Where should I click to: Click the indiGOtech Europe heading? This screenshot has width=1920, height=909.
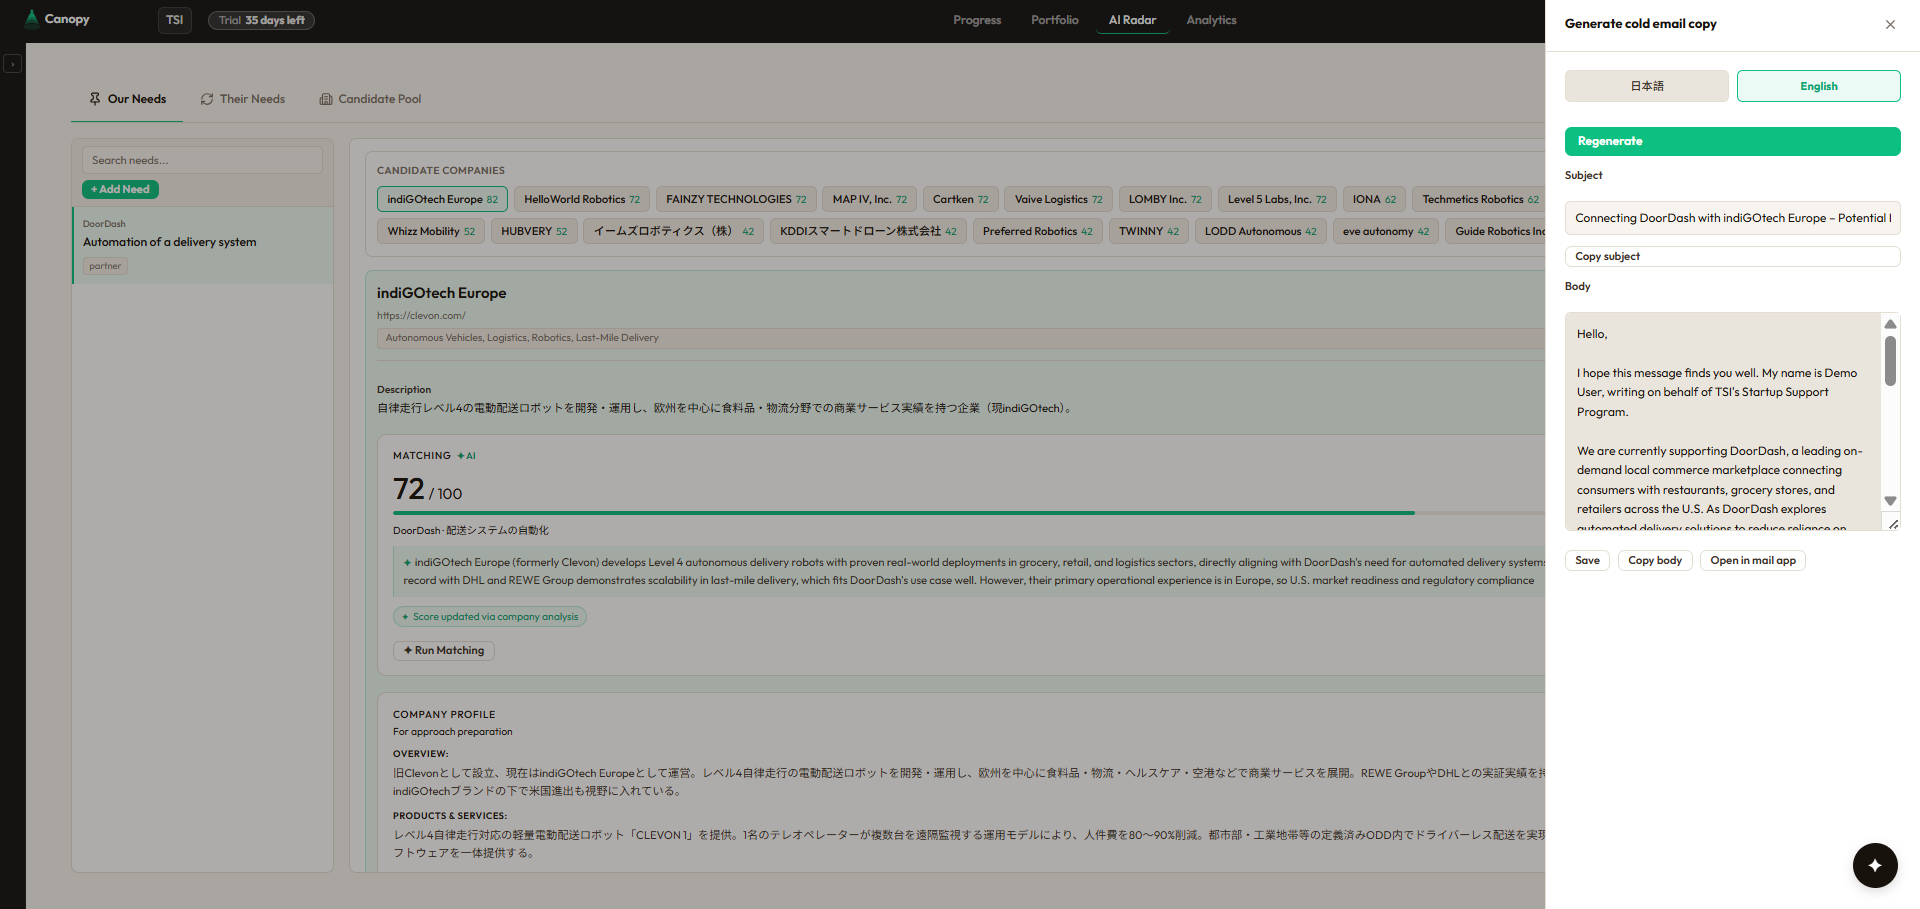click(441, 293)
